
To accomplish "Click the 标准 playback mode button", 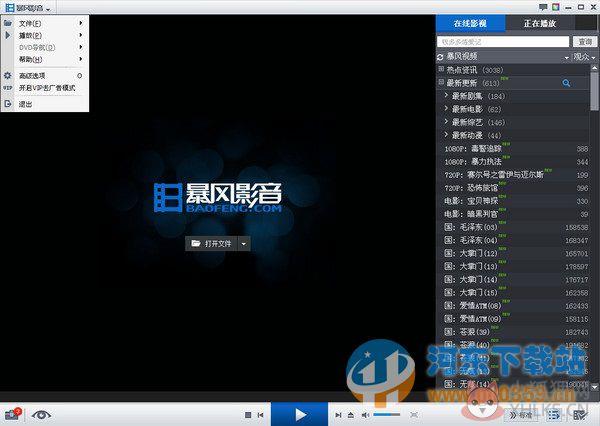I will [x=522, y=415].
